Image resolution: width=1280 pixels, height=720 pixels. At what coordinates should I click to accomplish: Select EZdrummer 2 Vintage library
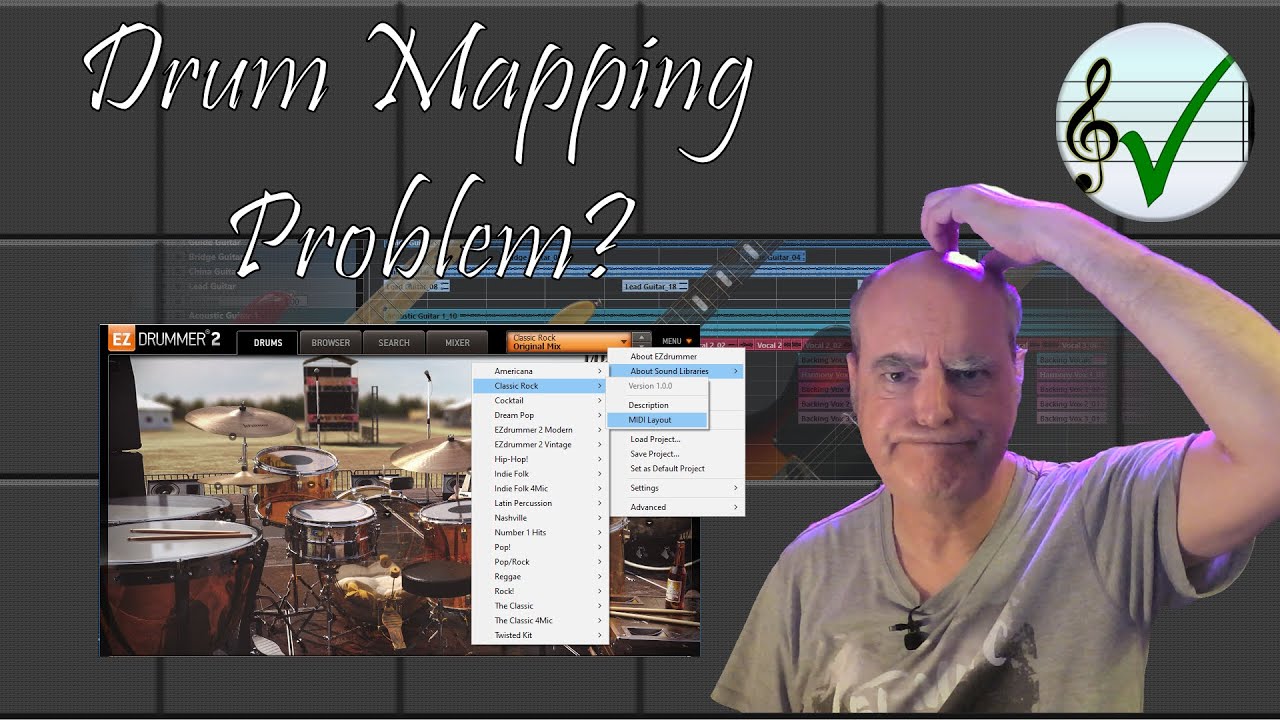click(x=539, y=444)
